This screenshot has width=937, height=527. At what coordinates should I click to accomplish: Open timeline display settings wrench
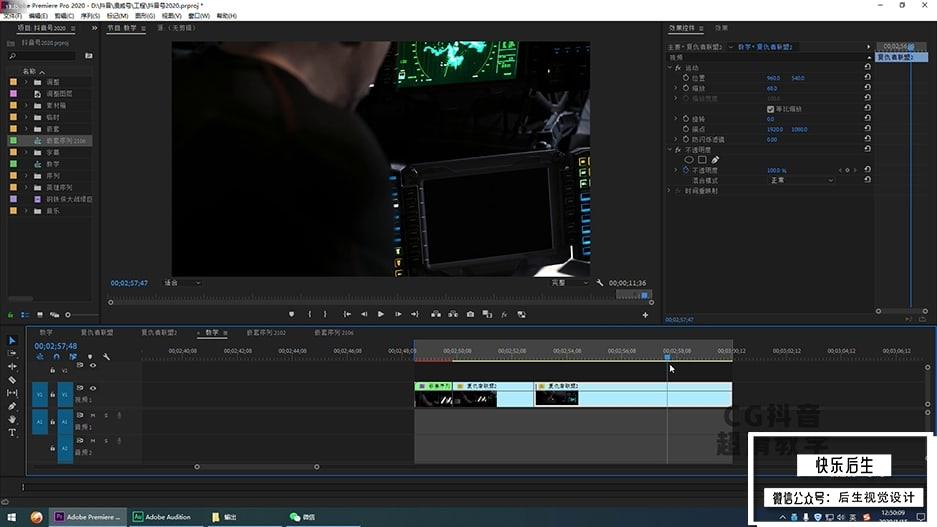[x=106, y=357]
